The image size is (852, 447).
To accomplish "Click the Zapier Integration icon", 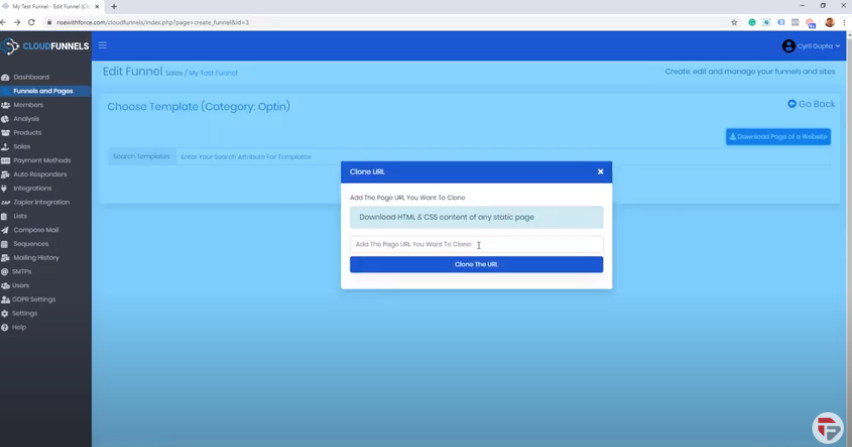I will [x=6, y=202].
